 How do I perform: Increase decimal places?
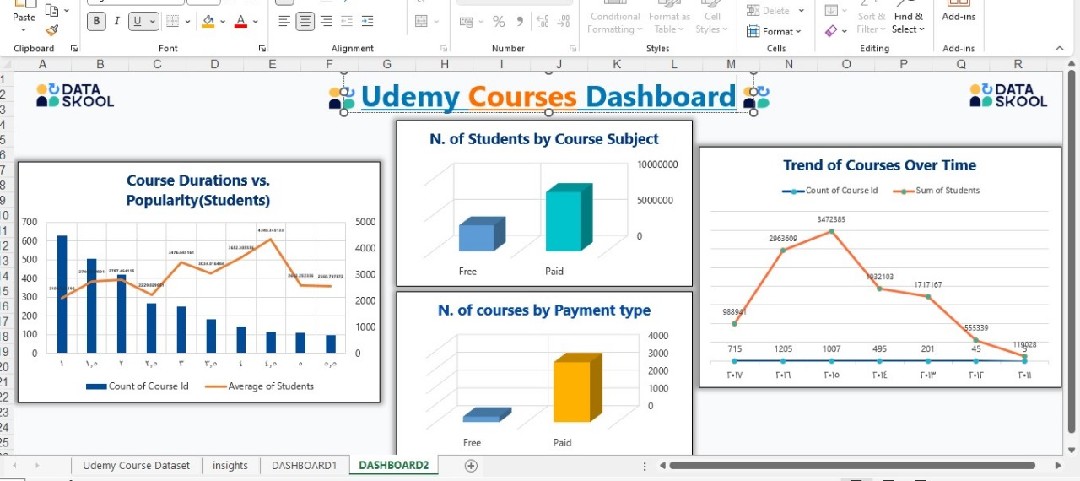click(x=543, y=22)
